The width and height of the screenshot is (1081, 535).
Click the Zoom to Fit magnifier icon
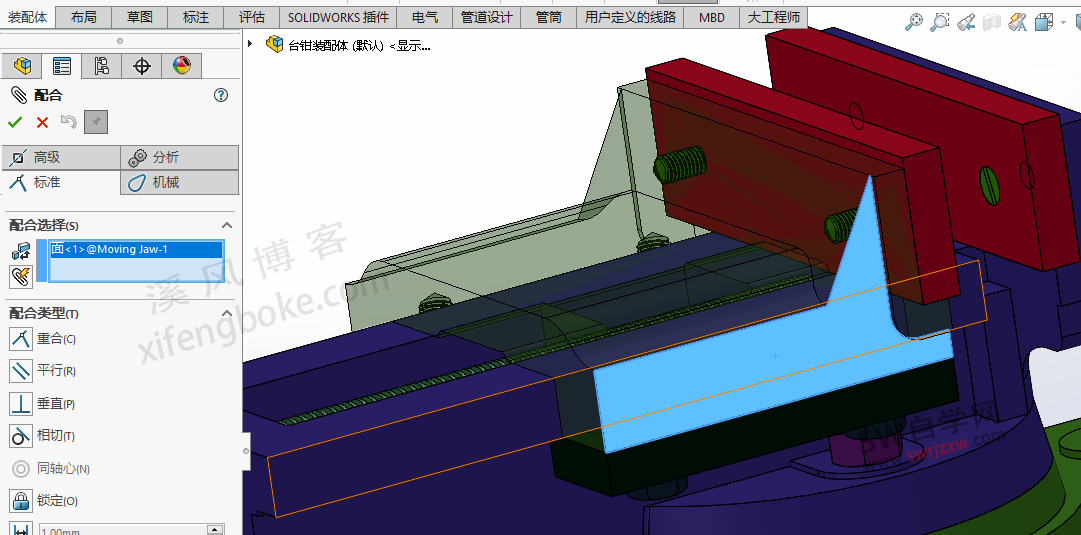coord(914,22)
